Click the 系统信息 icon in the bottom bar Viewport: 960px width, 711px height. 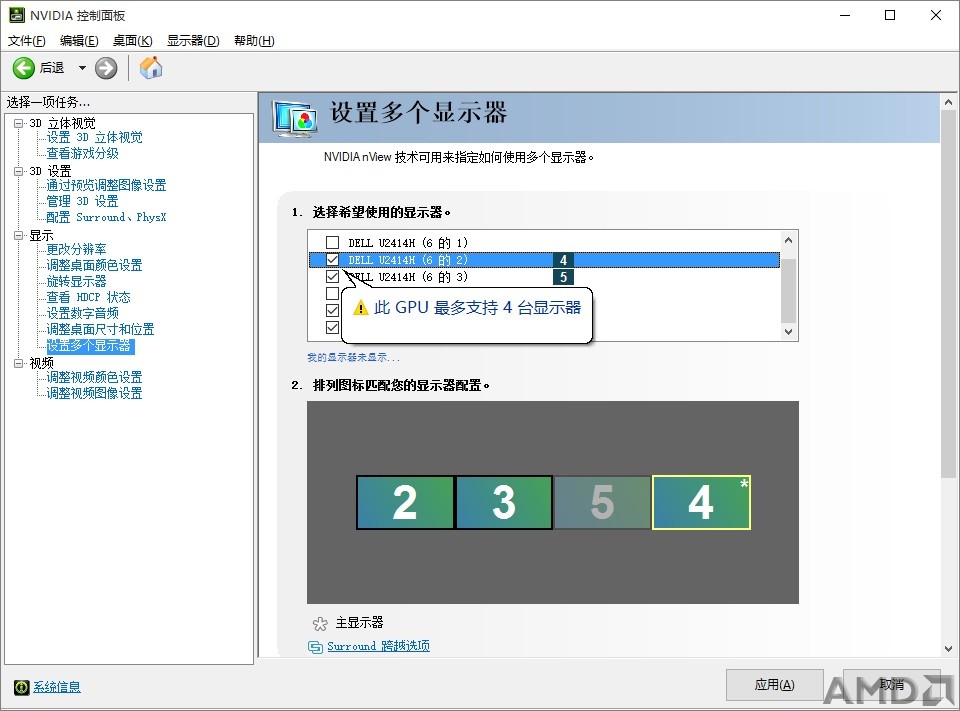21,687
